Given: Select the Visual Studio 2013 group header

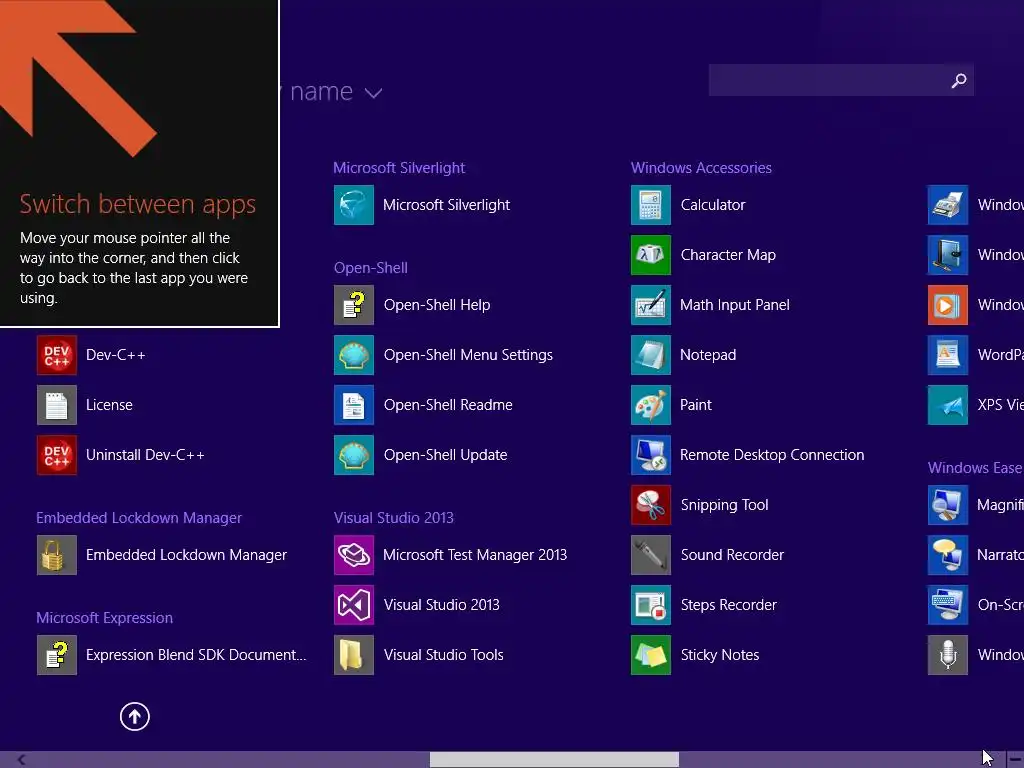Looking at the screenshot, I should point(394,518).
